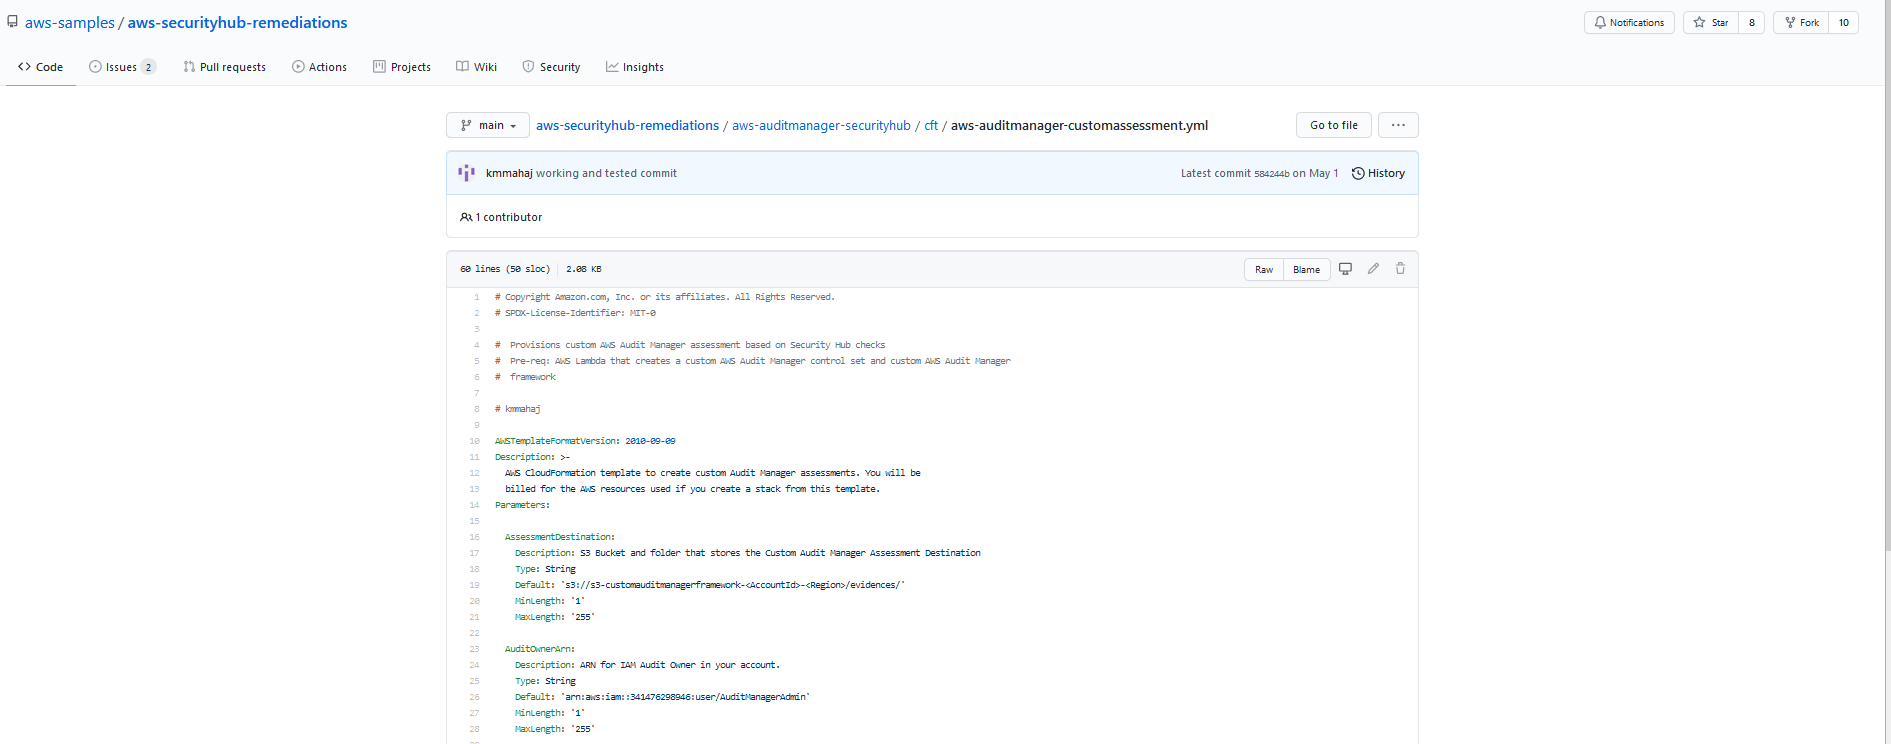Open the main branch dropdown
The height and width of the screenshot is (744, 1891).
coord(488,125)
